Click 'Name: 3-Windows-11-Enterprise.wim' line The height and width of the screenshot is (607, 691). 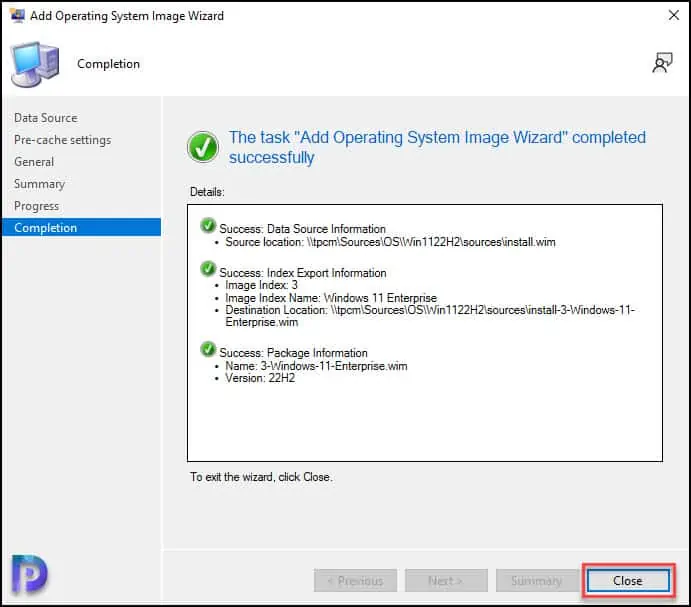[x=316, y=366]
